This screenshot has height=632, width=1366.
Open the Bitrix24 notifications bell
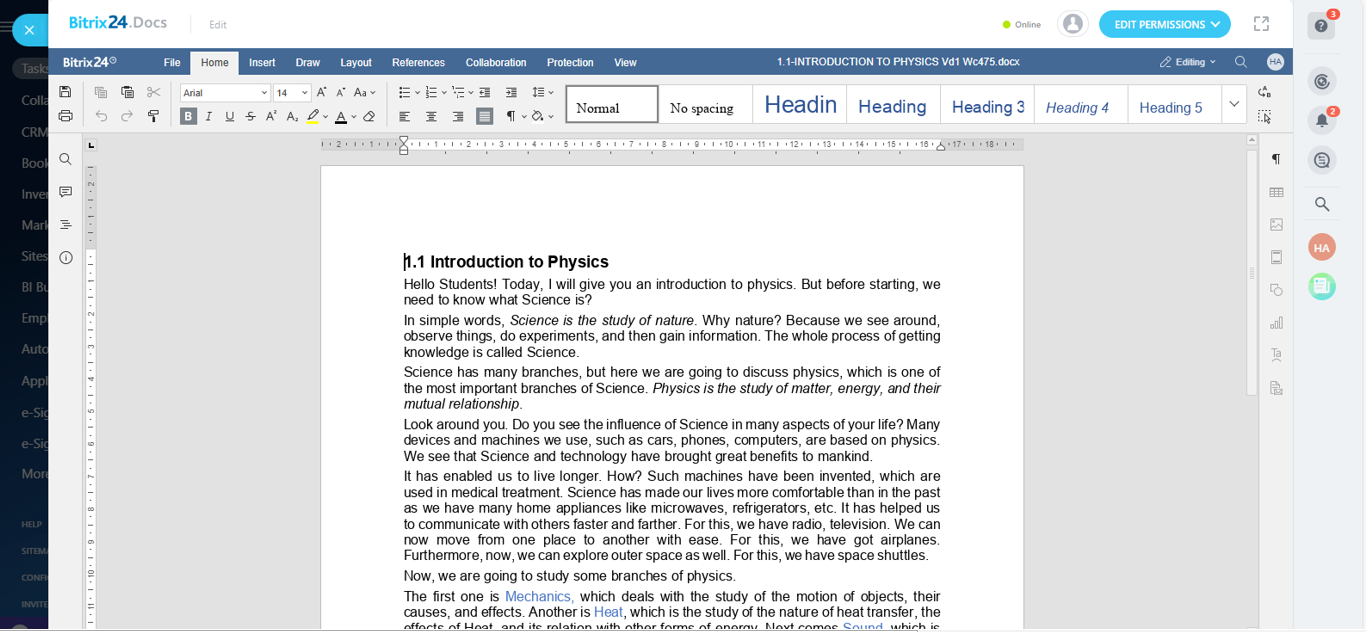pyautogui.click(x=1322, y=120)
